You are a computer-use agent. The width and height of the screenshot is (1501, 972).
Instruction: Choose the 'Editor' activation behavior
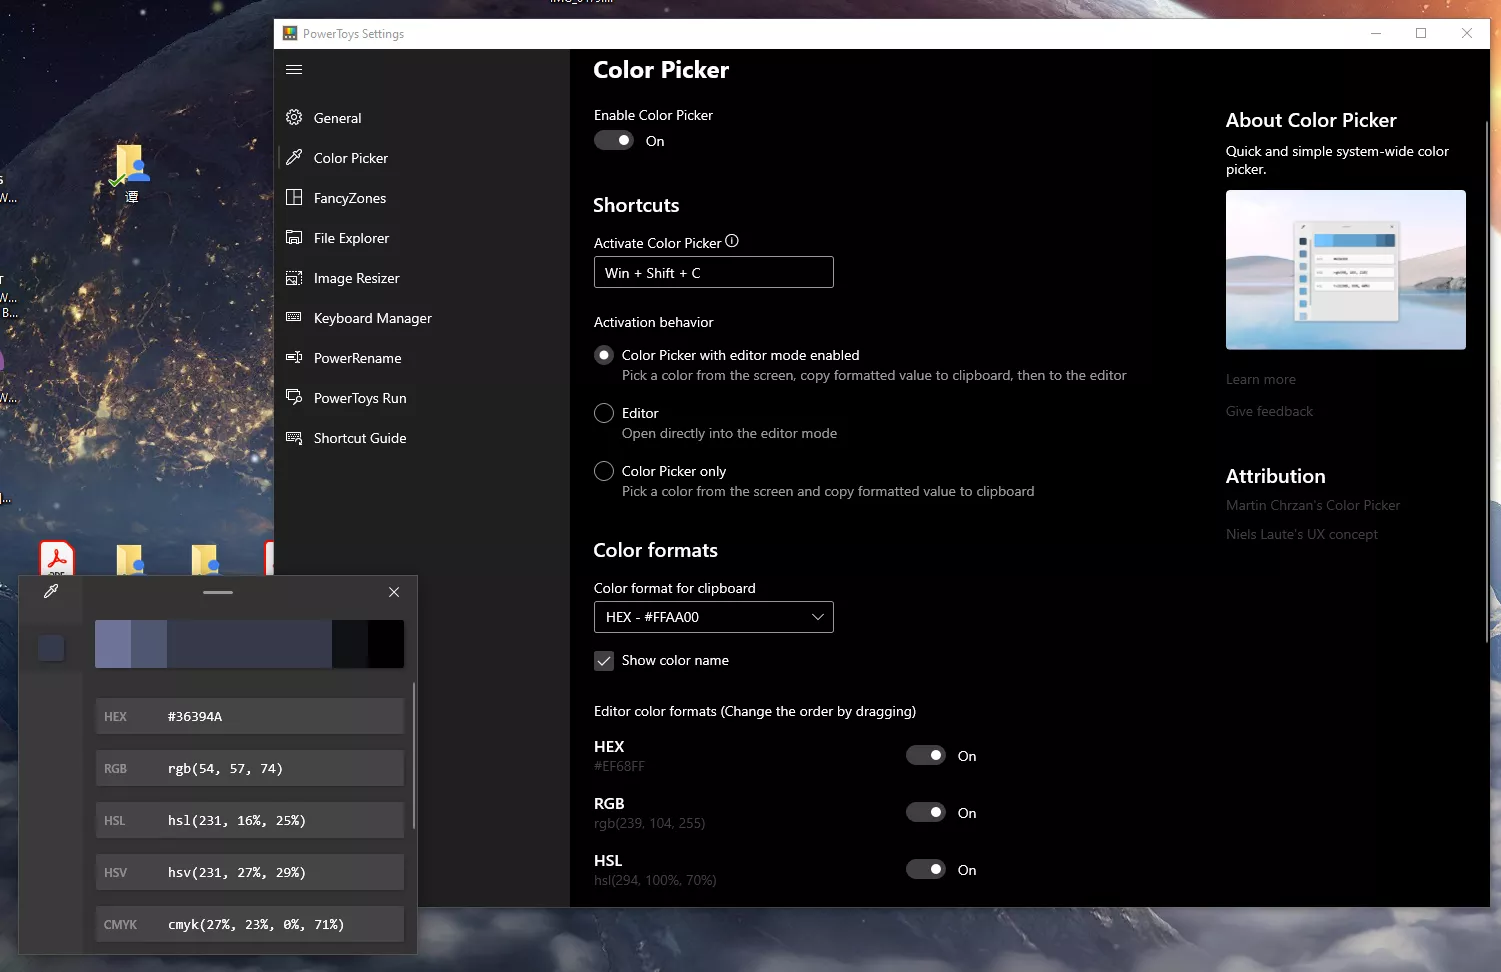pyautogui.click(x=604, y=413)
